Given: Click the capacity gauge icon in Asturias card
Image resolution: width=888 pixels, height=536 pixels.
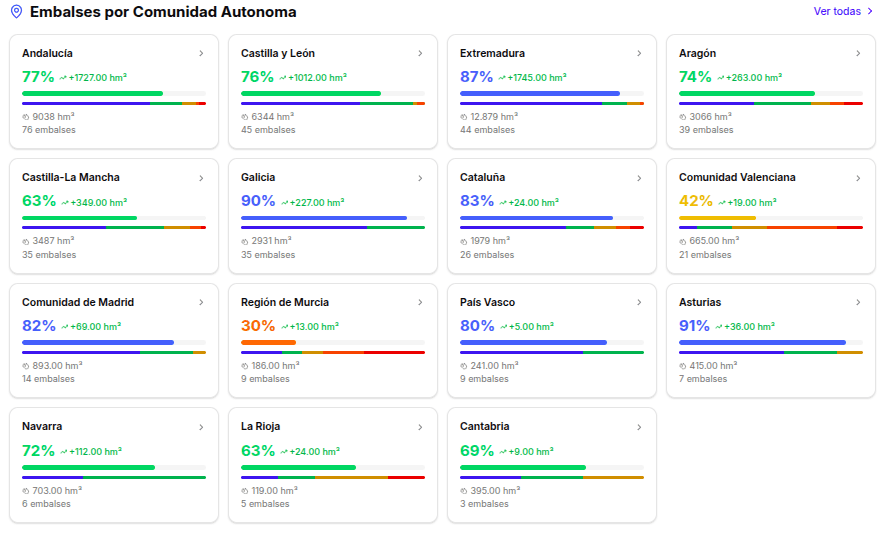Looking at the screenshot, I should click(x=683, y=366).
